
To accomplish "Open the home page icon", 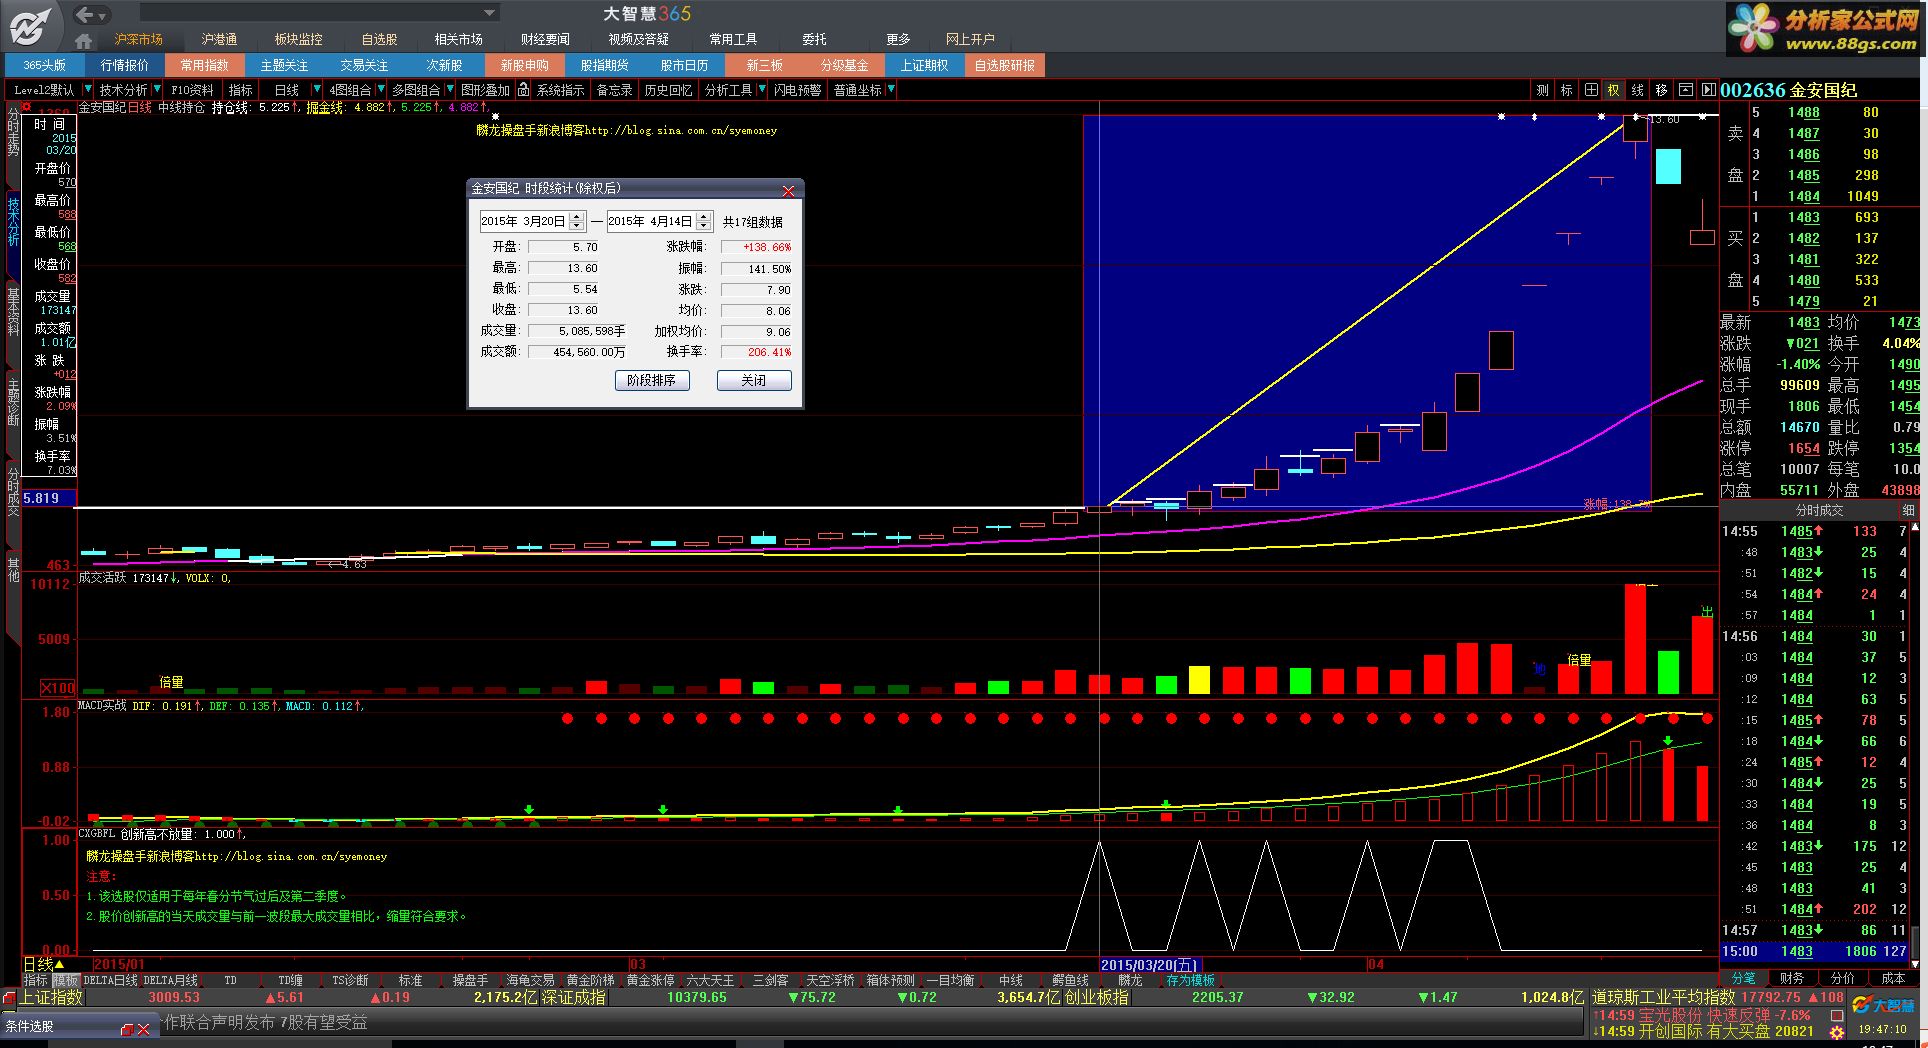I will pyautogui.click(x=84, y=40).
